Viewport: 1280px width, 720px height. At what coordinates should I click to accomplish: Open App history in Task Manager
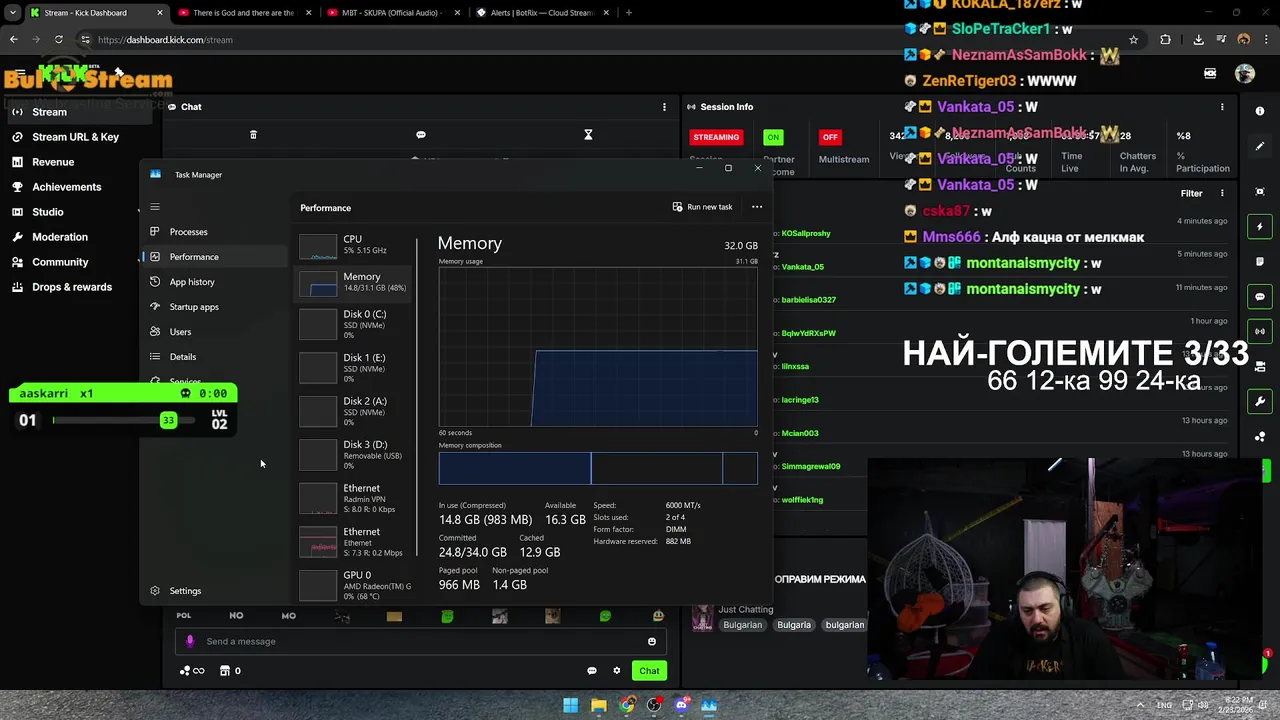(192, 282)
